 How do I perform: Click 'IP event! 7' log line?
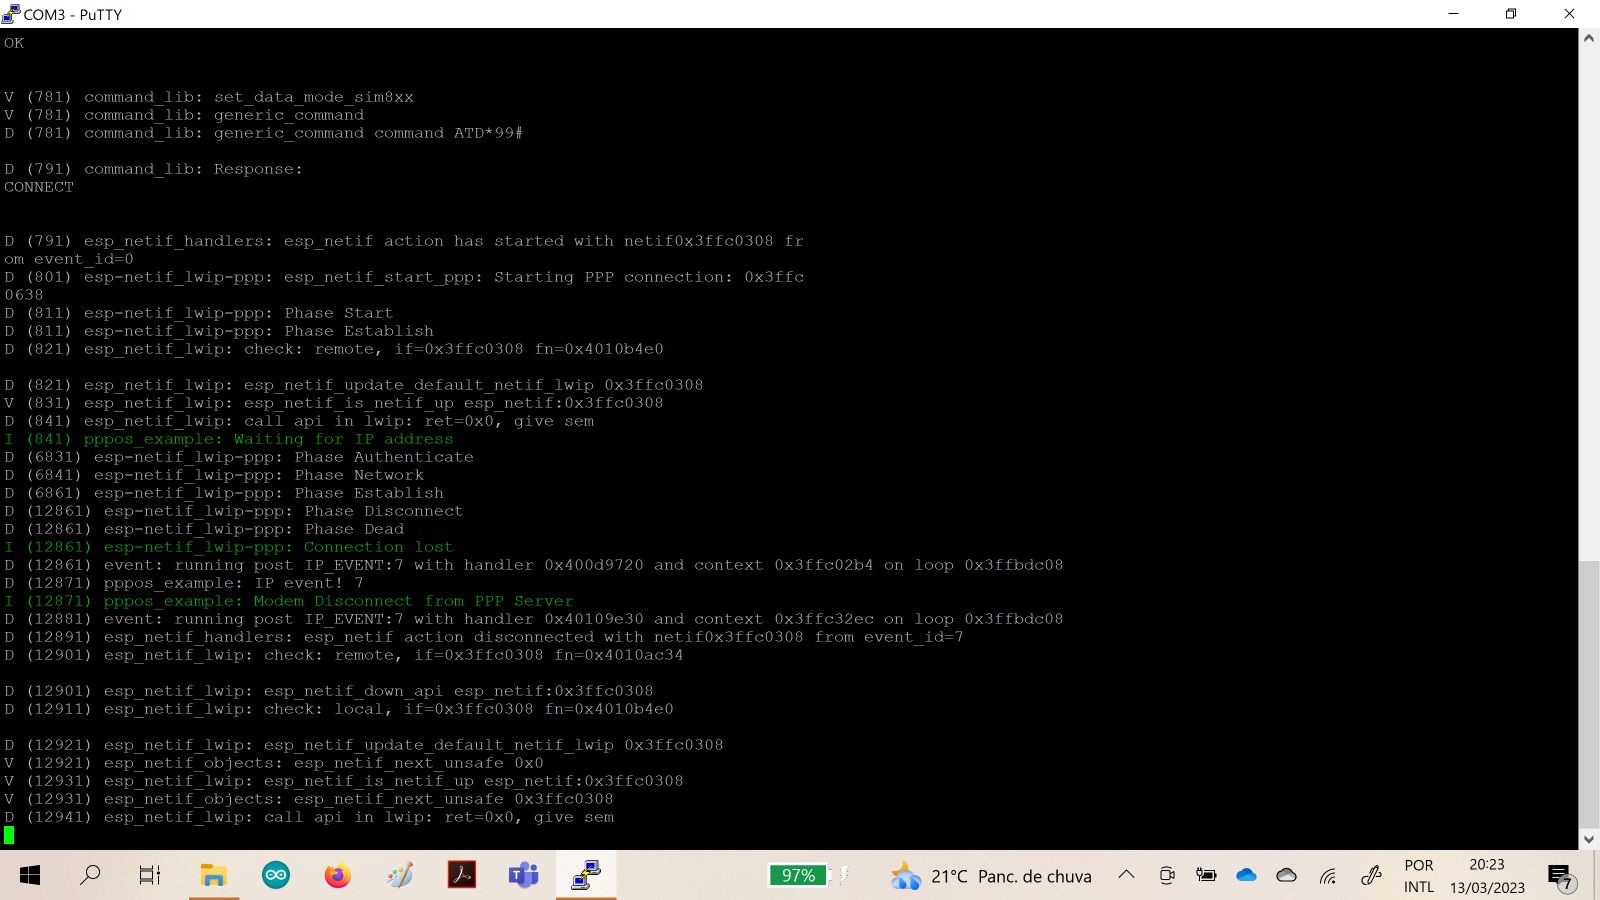184,583
